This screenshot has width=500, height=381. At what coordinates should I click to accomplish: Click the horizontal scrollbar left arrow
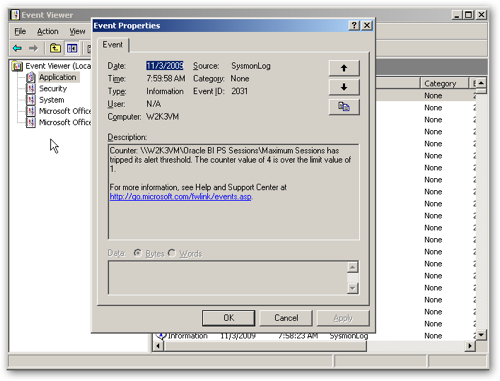[158, 346]
